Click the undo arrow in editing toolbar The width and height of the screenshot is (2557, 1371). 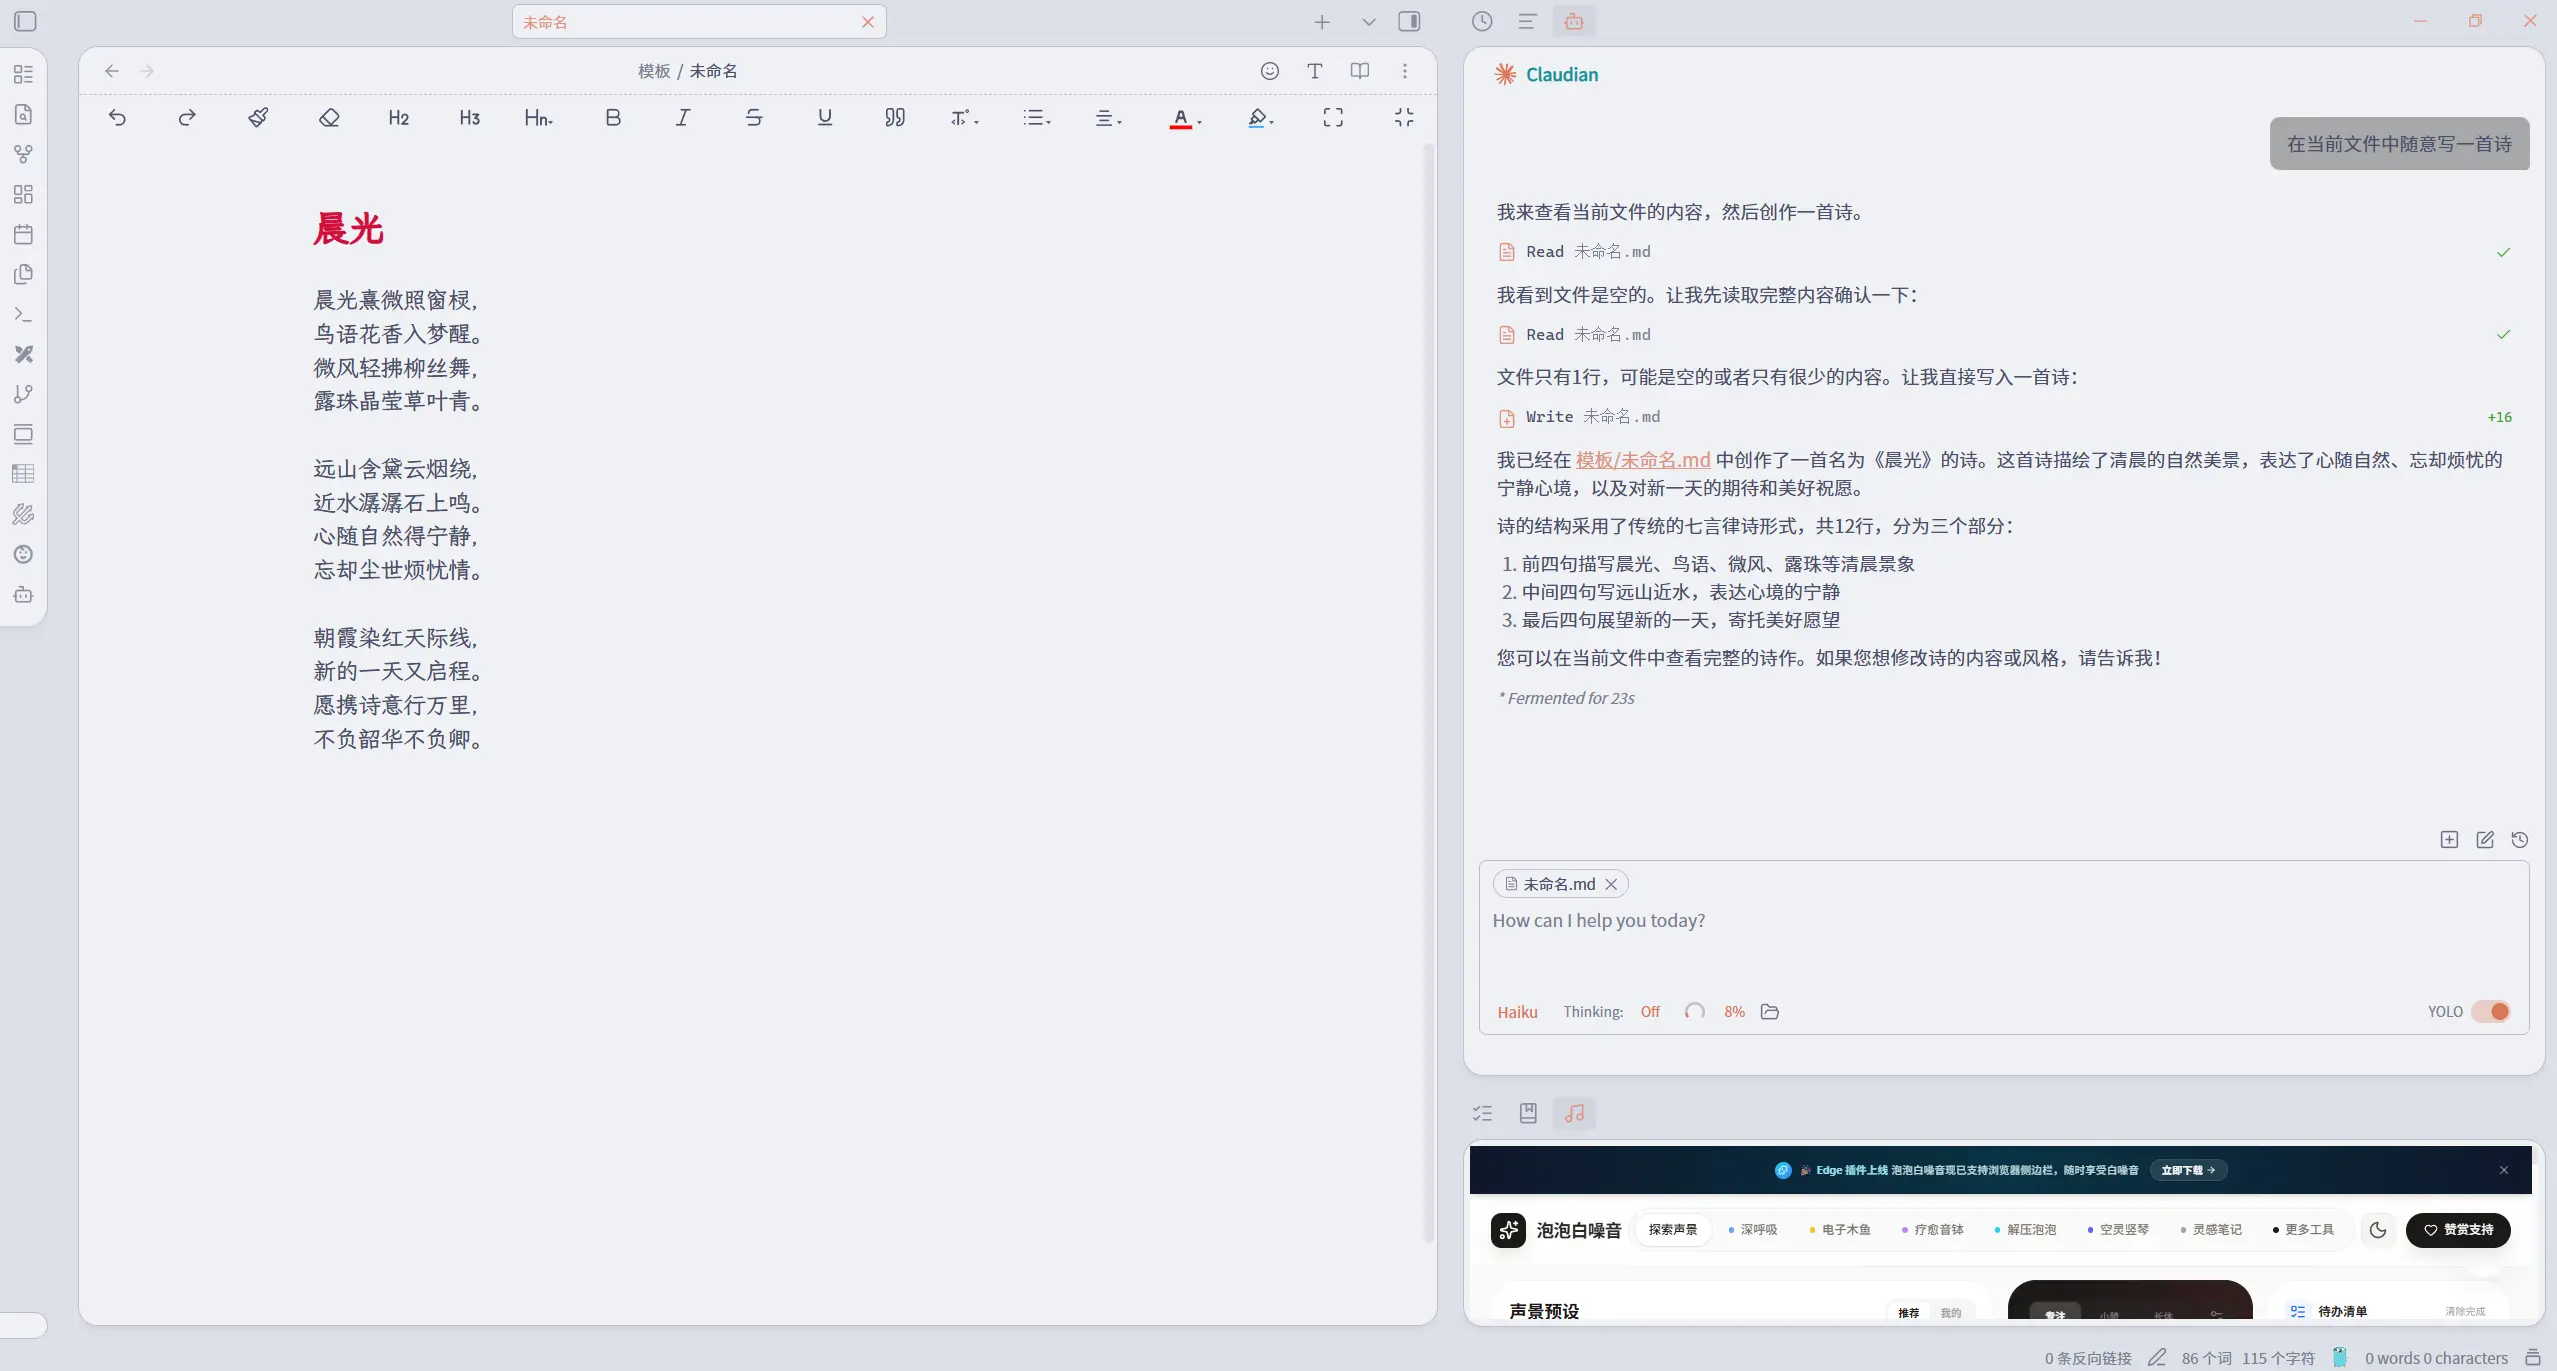click(117, 118)
